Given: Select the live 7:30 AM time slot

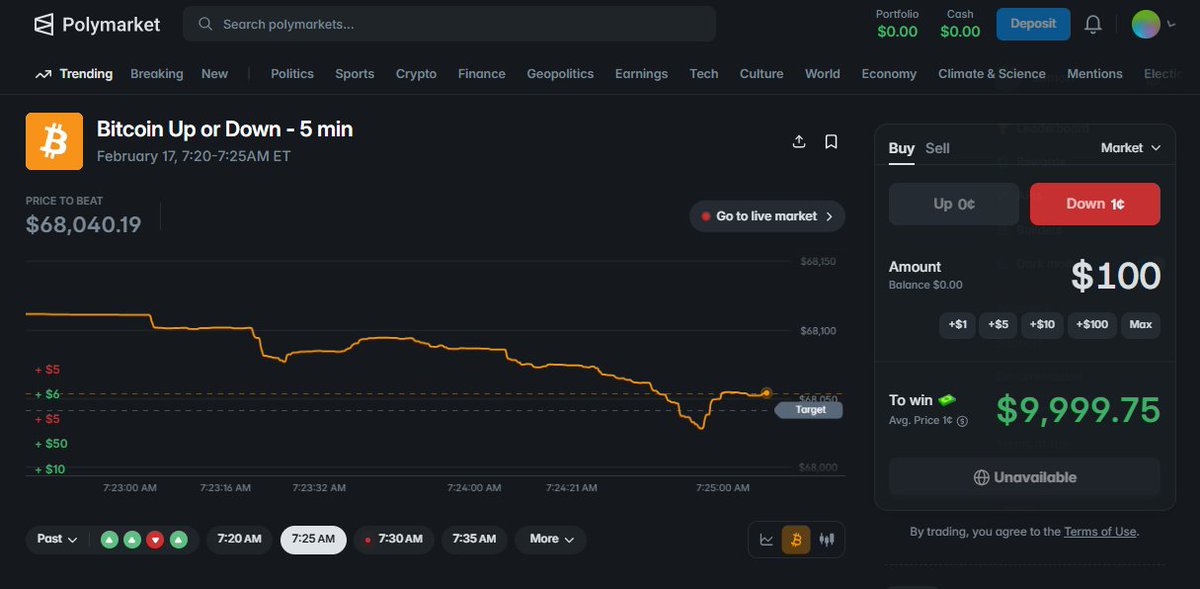Looking at the screenshot, I should point(394,539).
